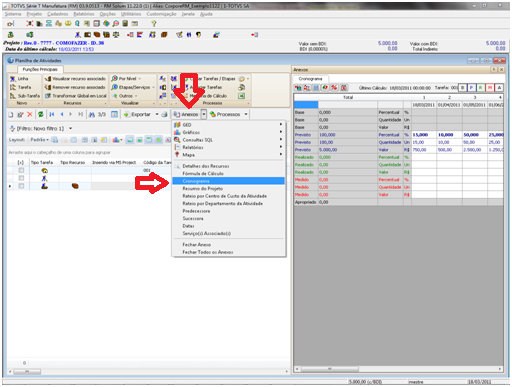Click the green refresh icon
512x387 pixels.
tap(41, 114)
